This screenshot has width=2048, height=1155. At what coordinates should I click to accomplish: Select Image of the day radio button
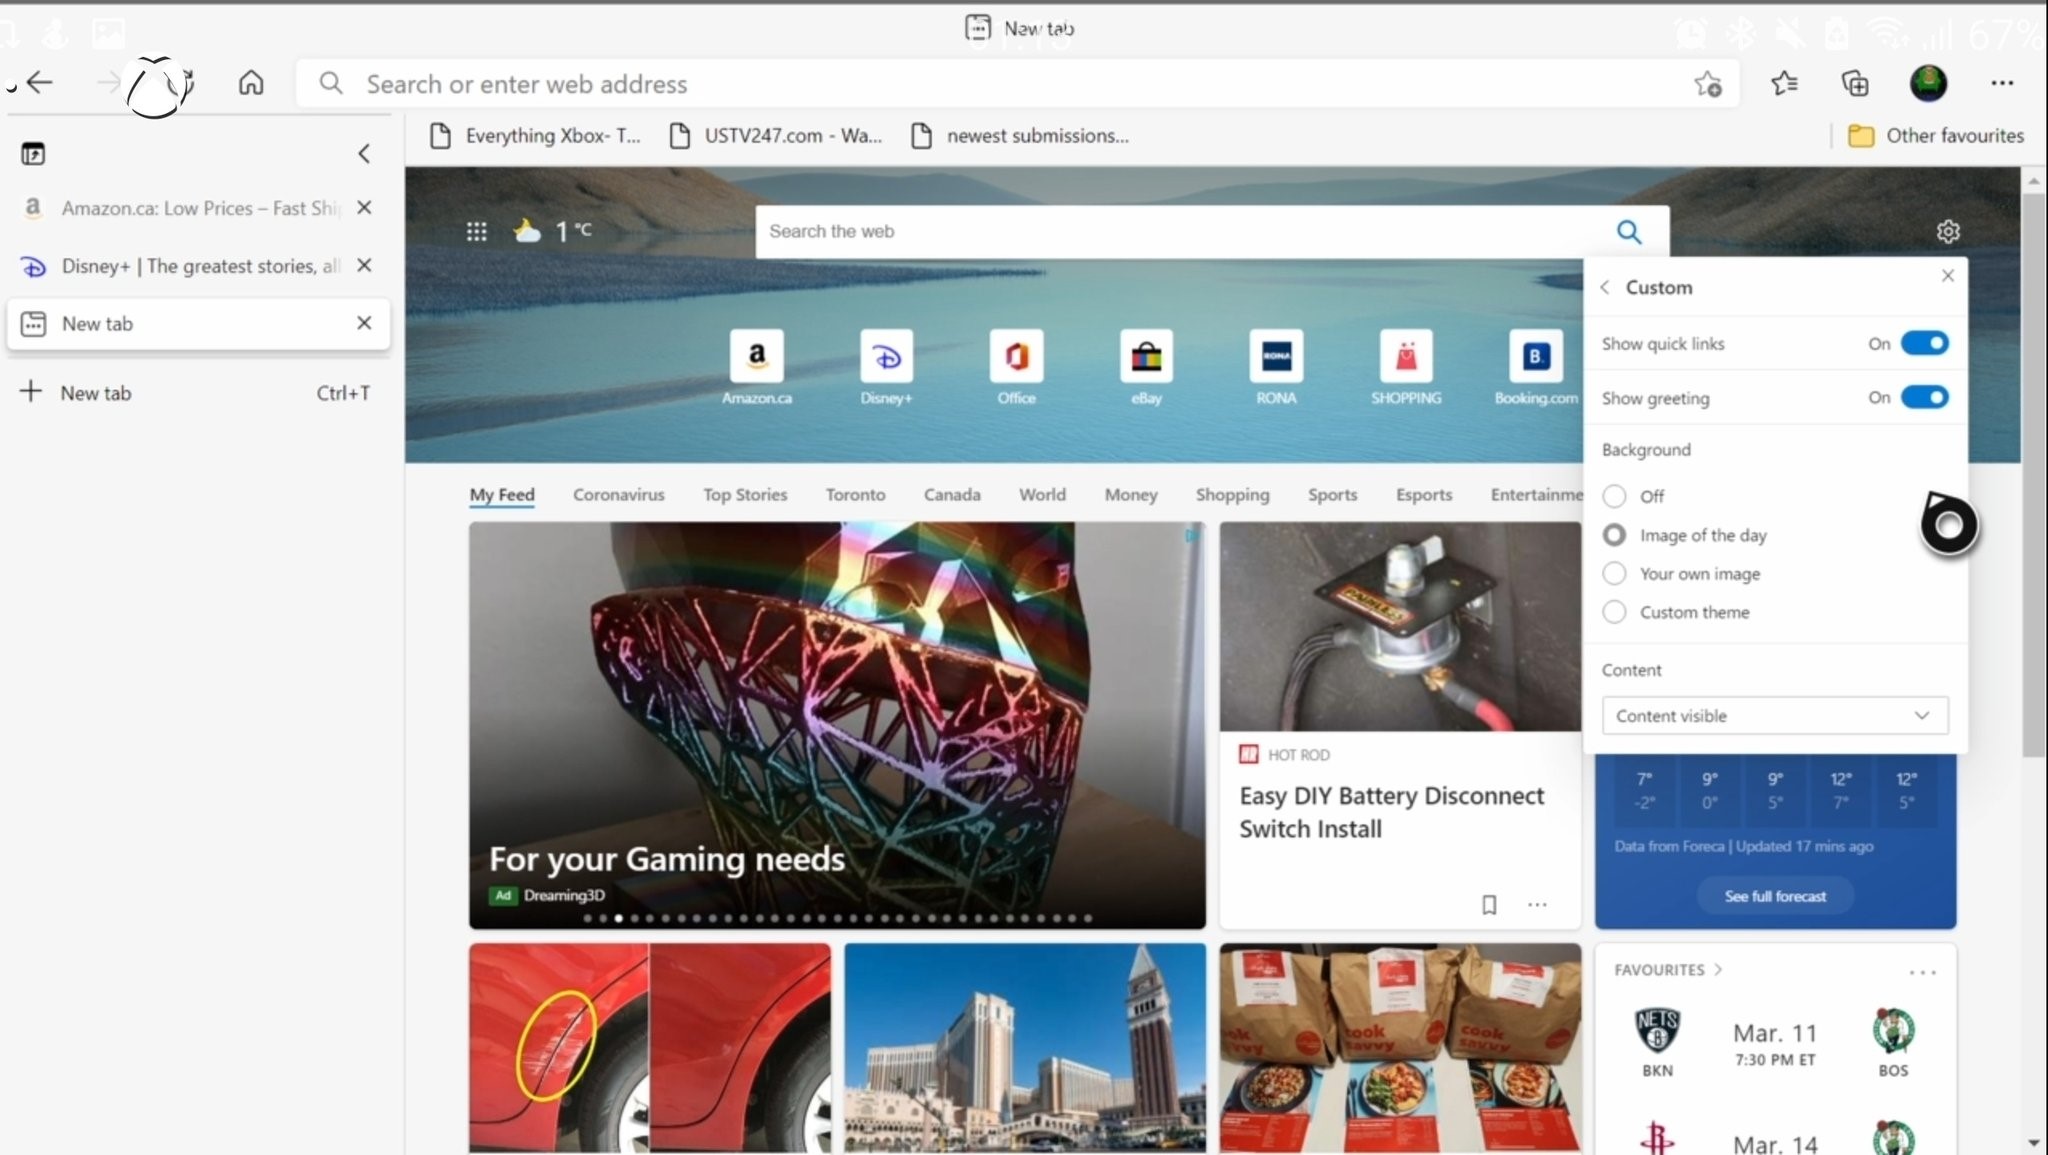[1614, 535]
